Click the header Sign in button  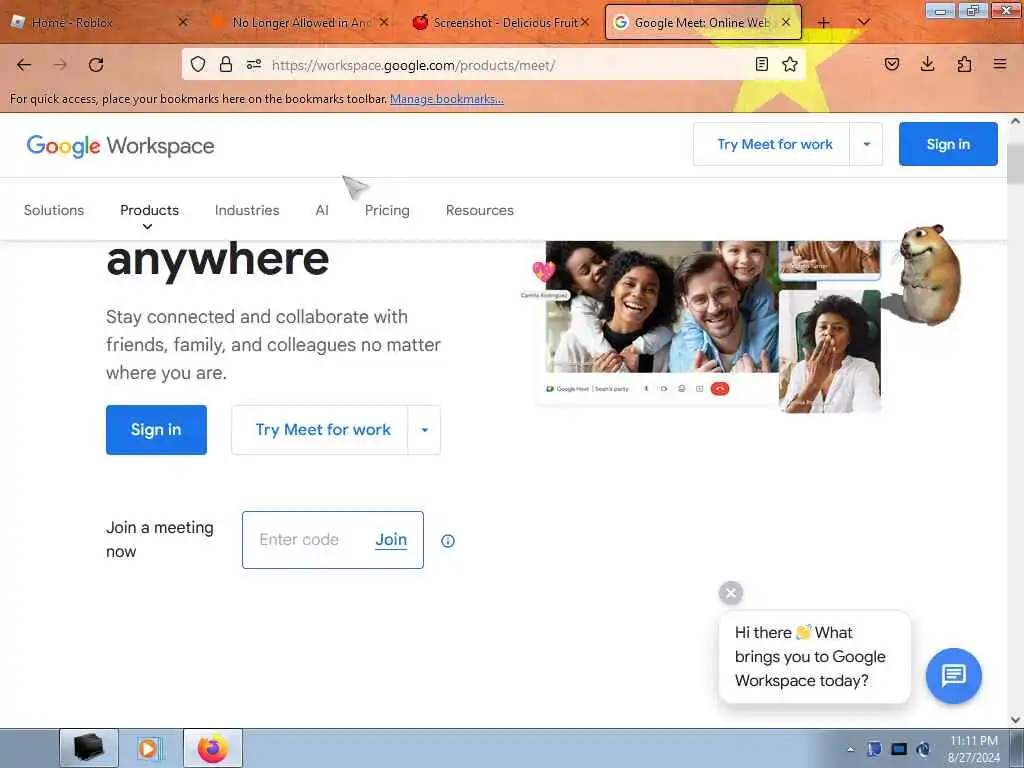948,144
